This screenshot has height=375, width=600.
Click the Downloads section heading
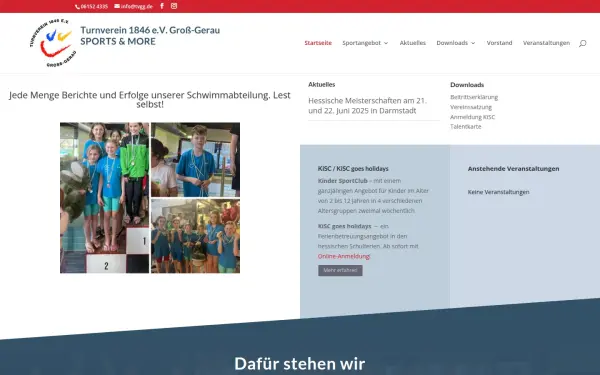[467, 85]
